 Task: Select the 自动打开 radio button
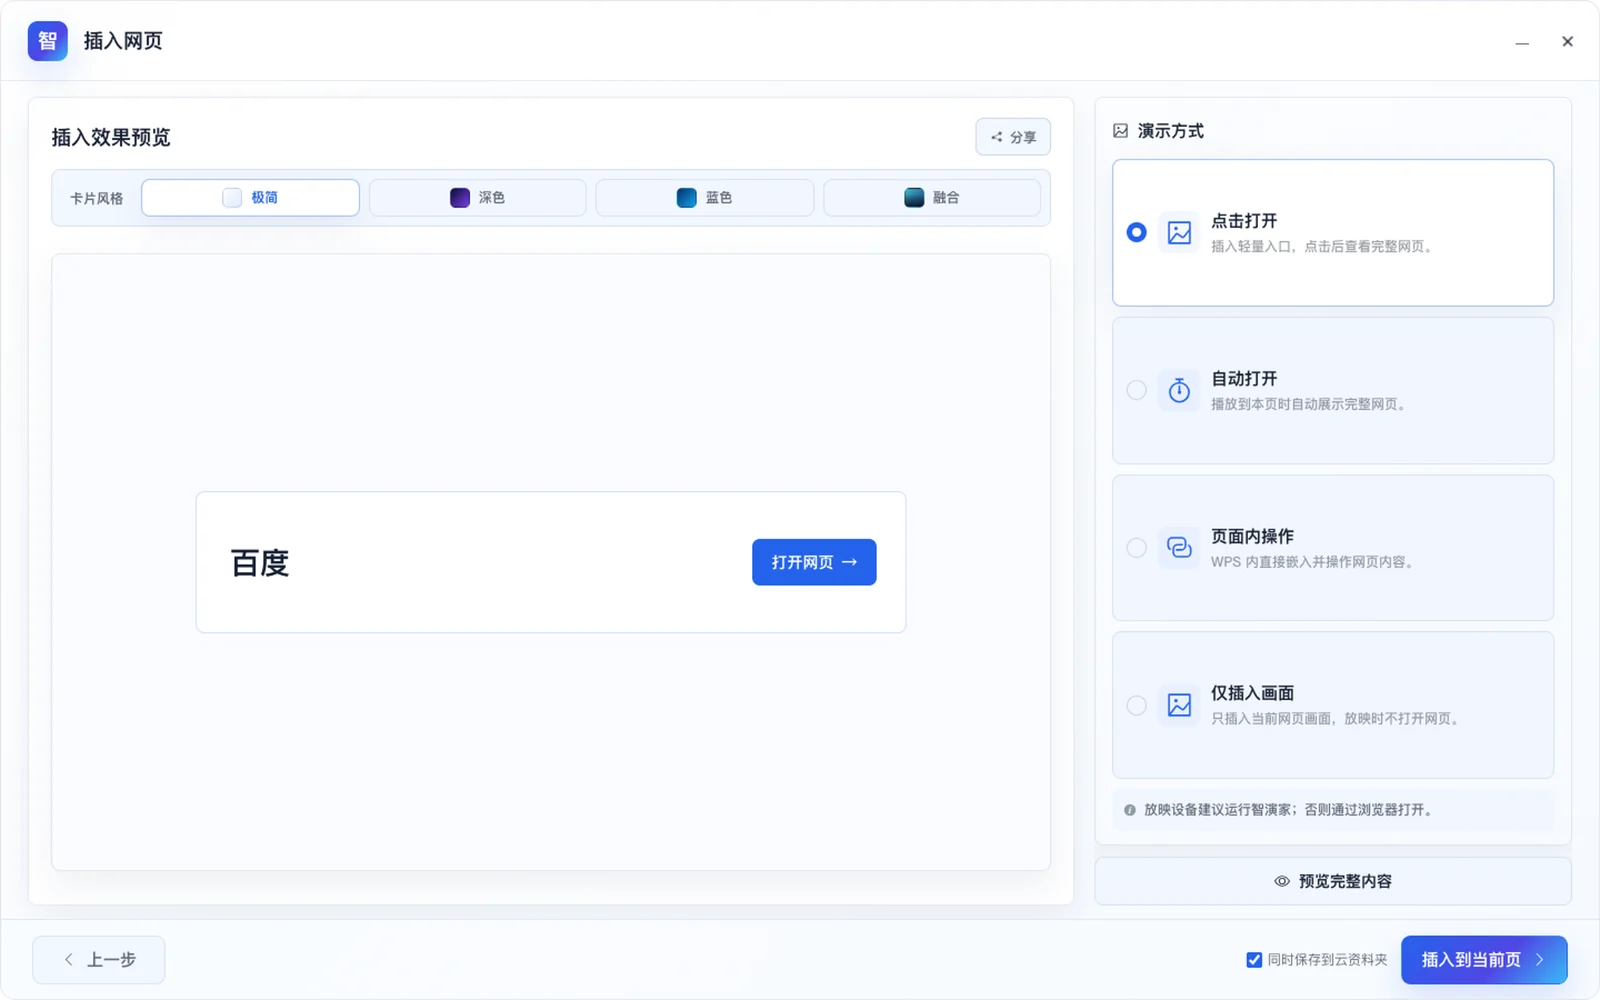(1136, 390)
